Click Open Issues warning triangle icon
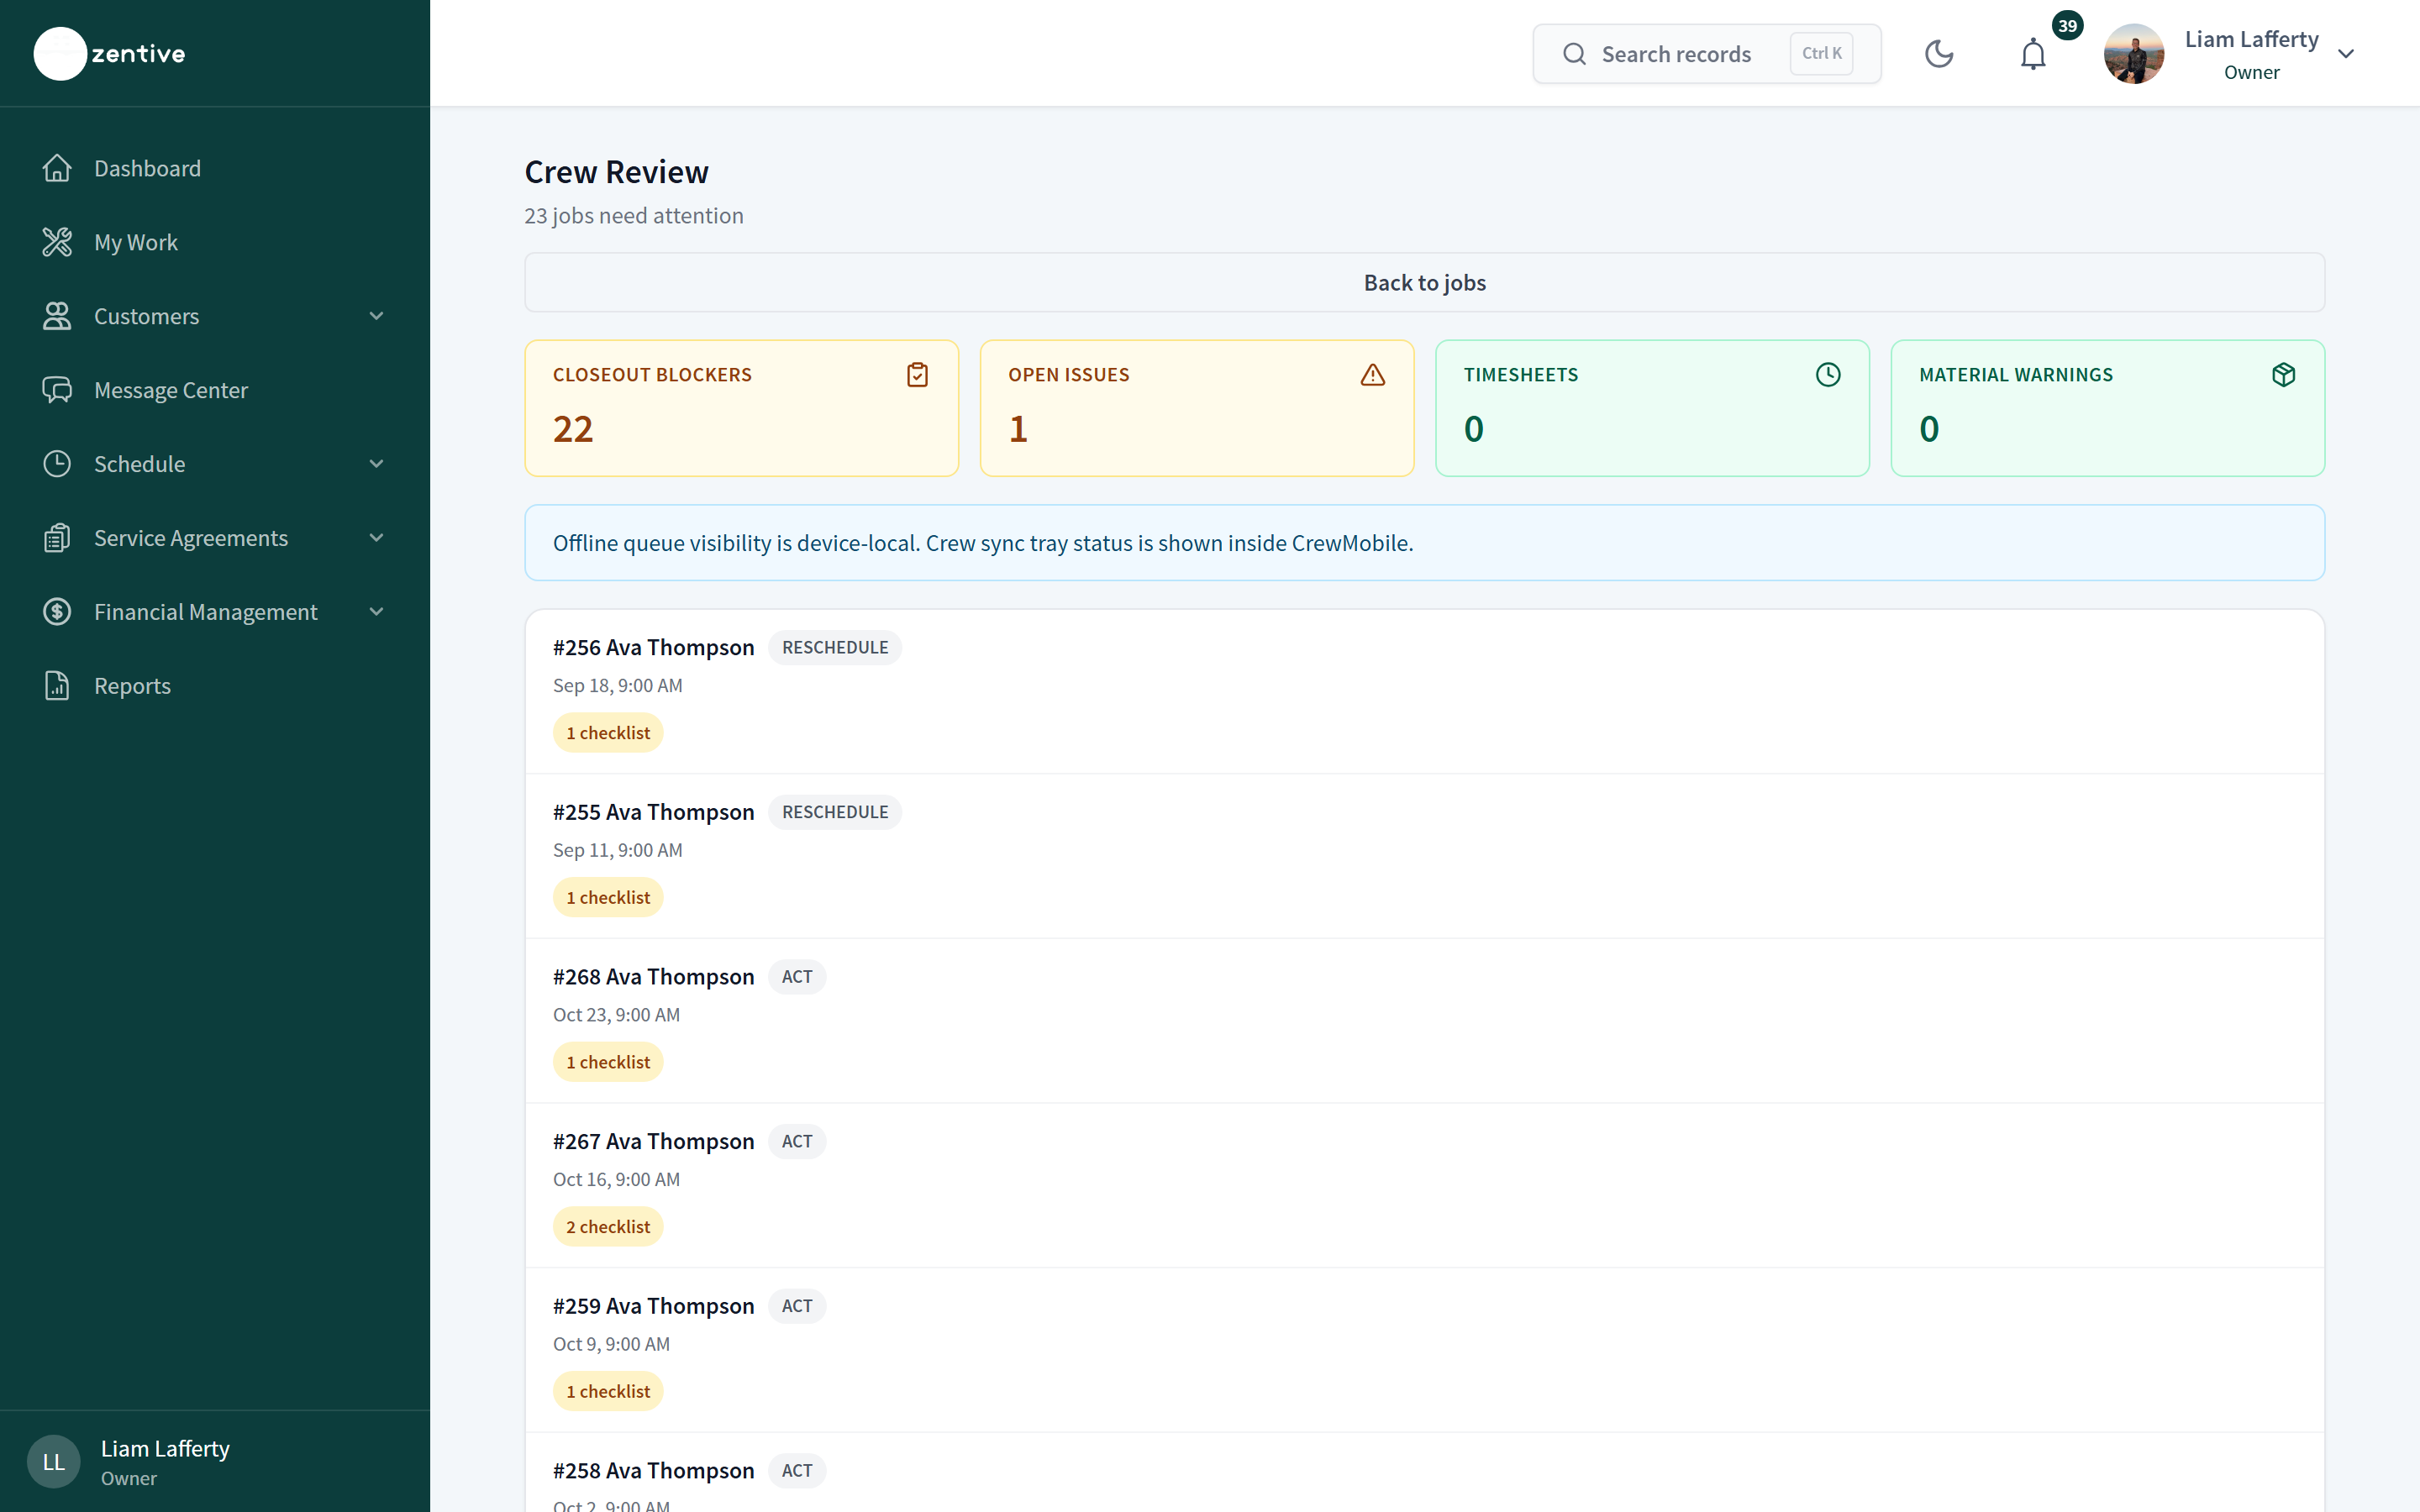The width and height of the screenshot is (2420, 1512). [1372, 375]
